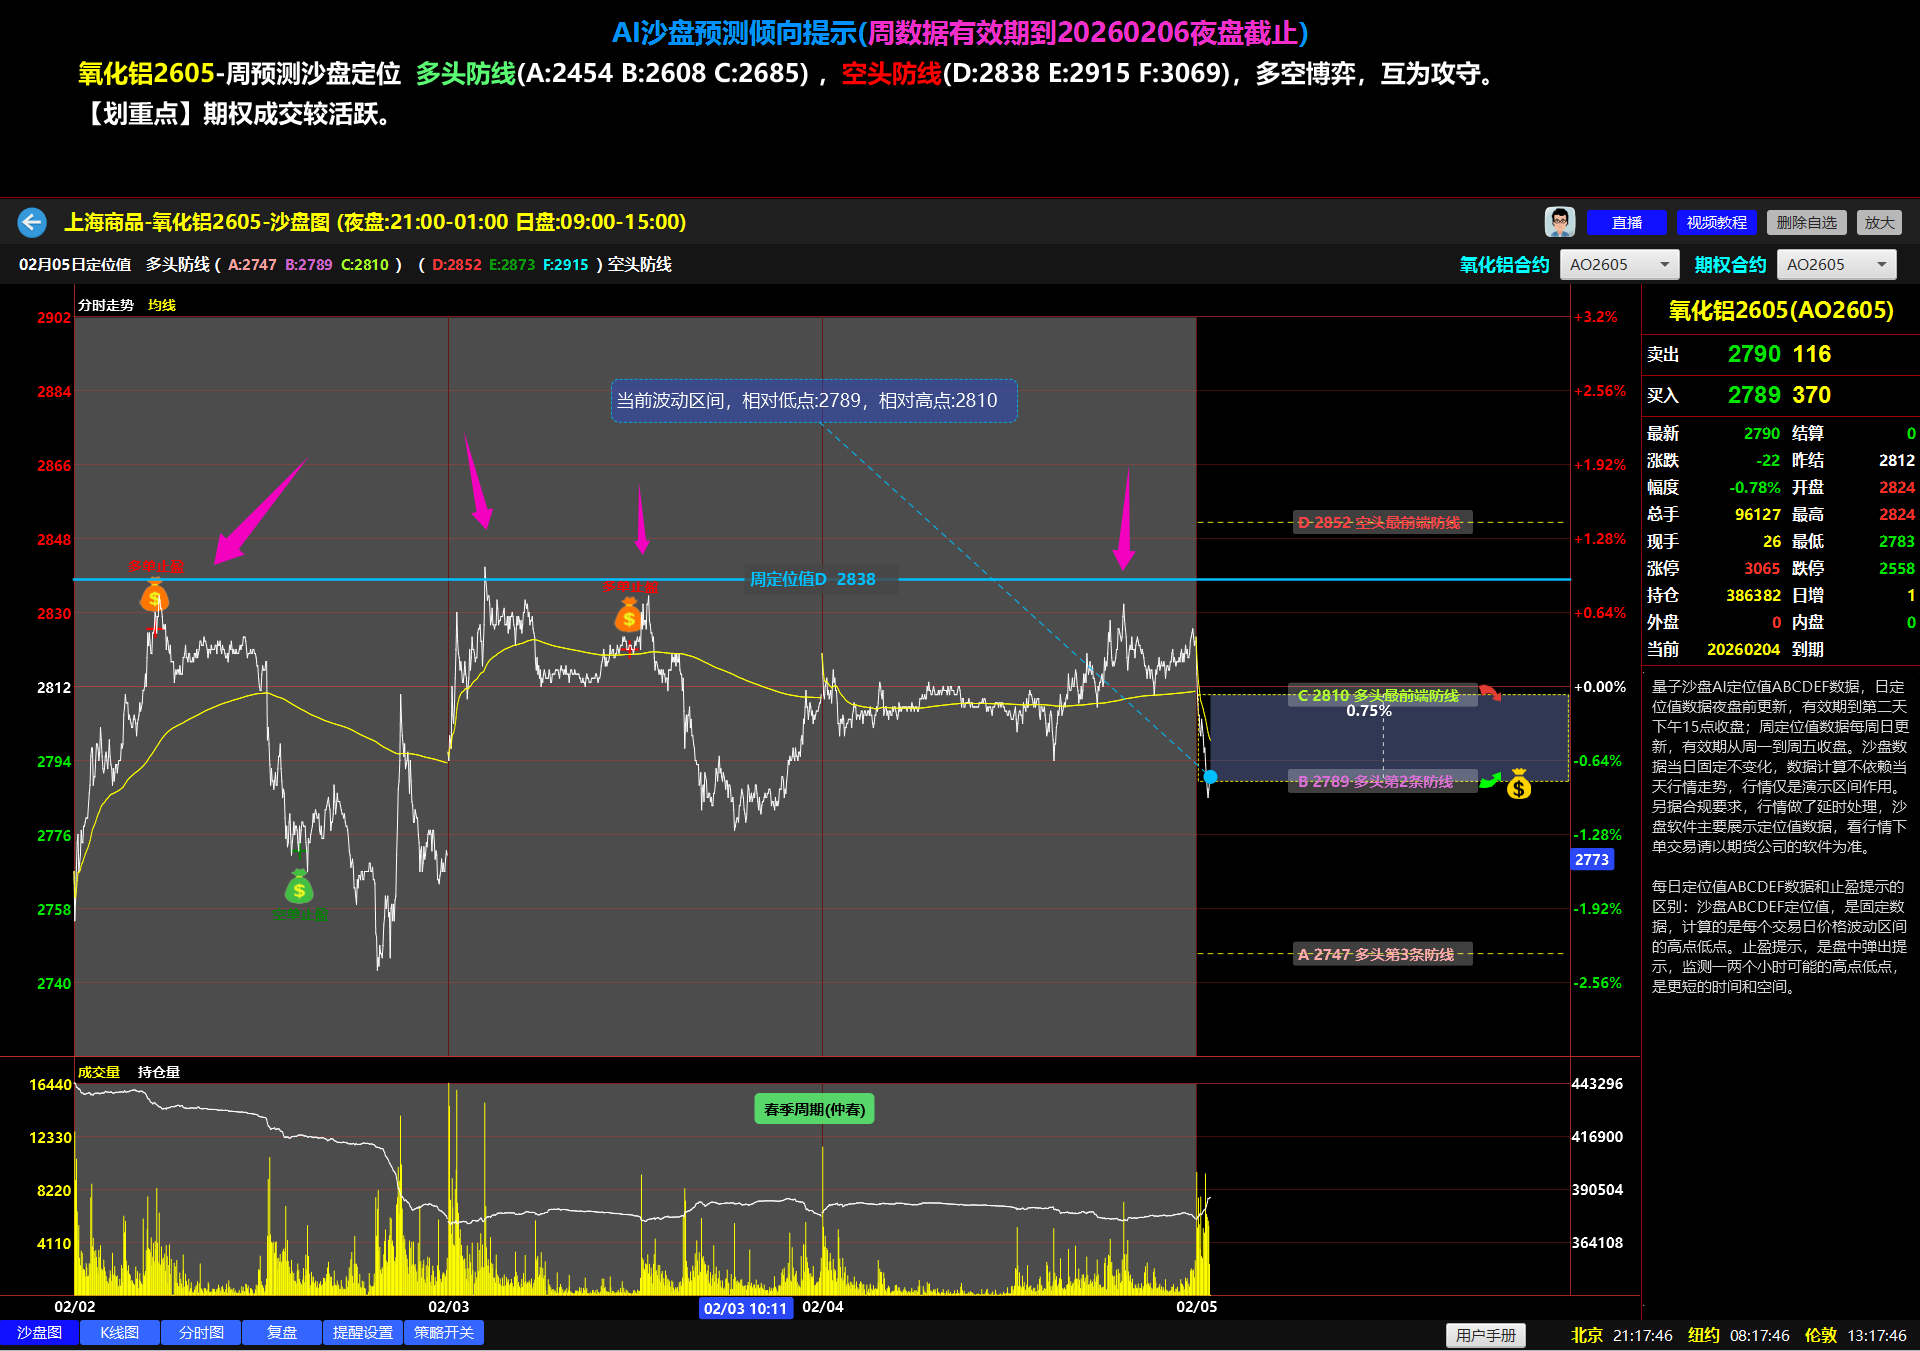Viewport: 1920px width, 1351px height.
Task: Switch to the K线图 tab
Action: click(119, 1333)
